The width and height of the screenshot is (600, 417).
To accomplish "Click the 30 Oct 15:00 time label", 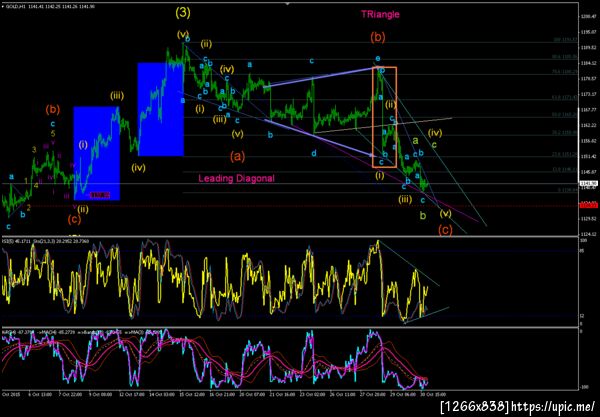I will [x=432, y=394].
